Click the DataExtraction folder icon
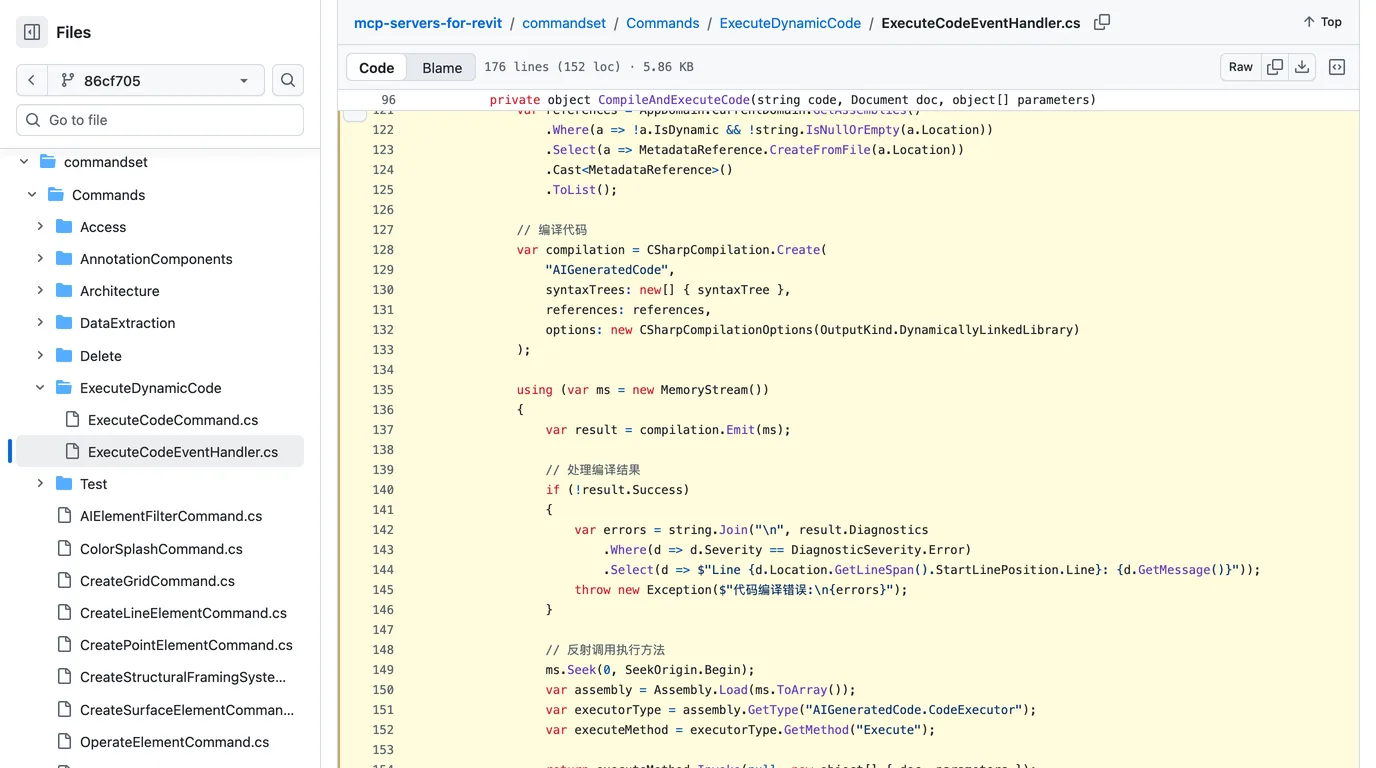1376x768 pixels. tap(64, 323)
